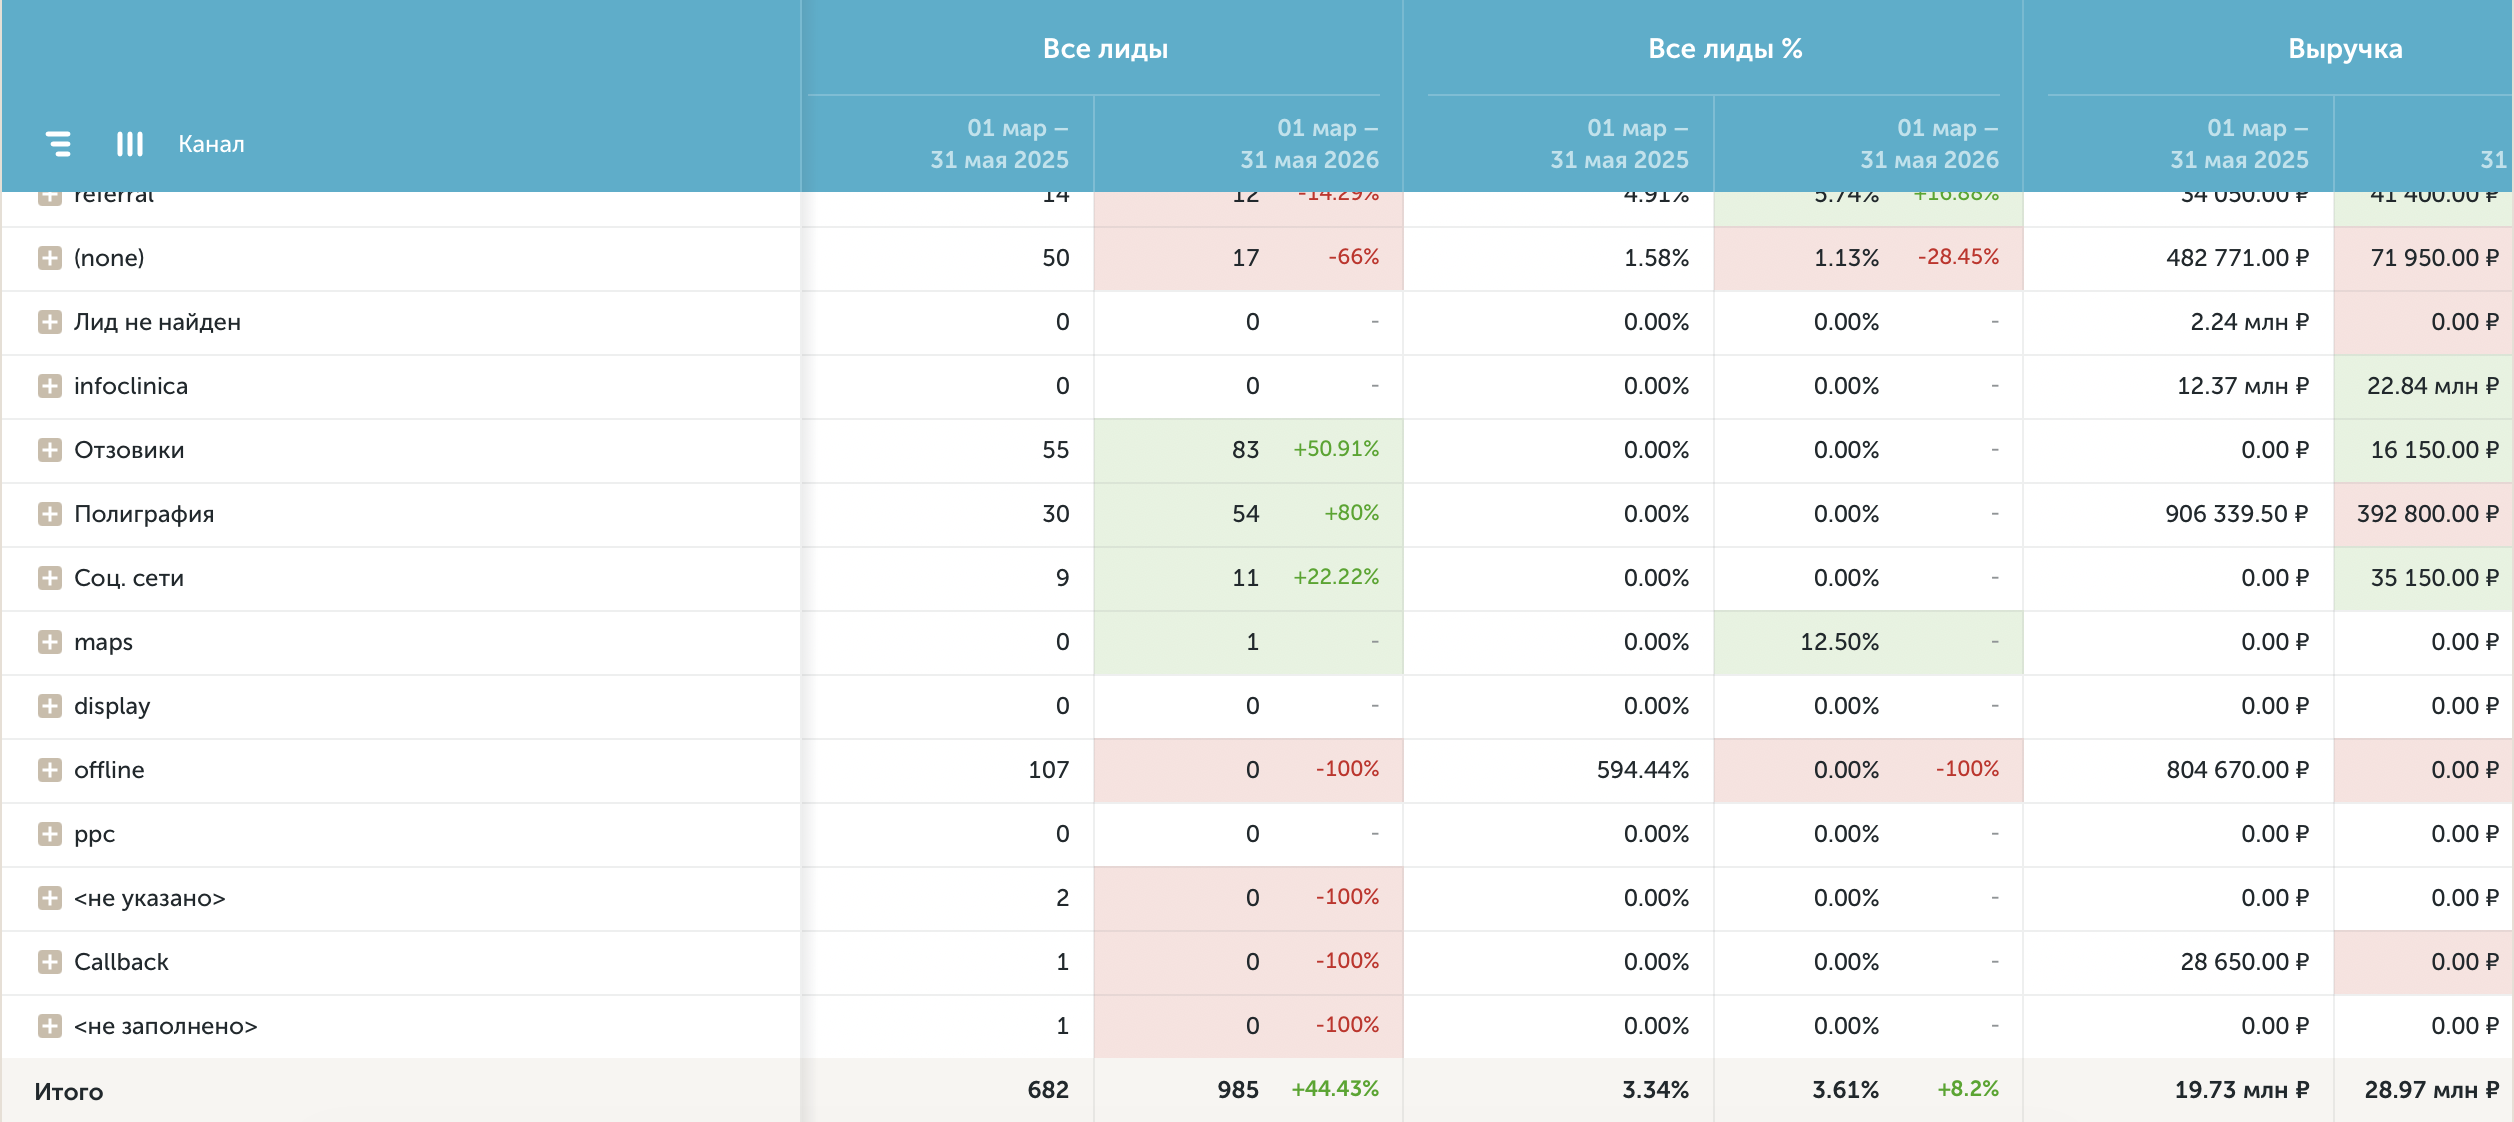The height and width of the screenshot is (1122, 2514).
Task: Expand the Отзовики channel row
Action: [50, 450]
